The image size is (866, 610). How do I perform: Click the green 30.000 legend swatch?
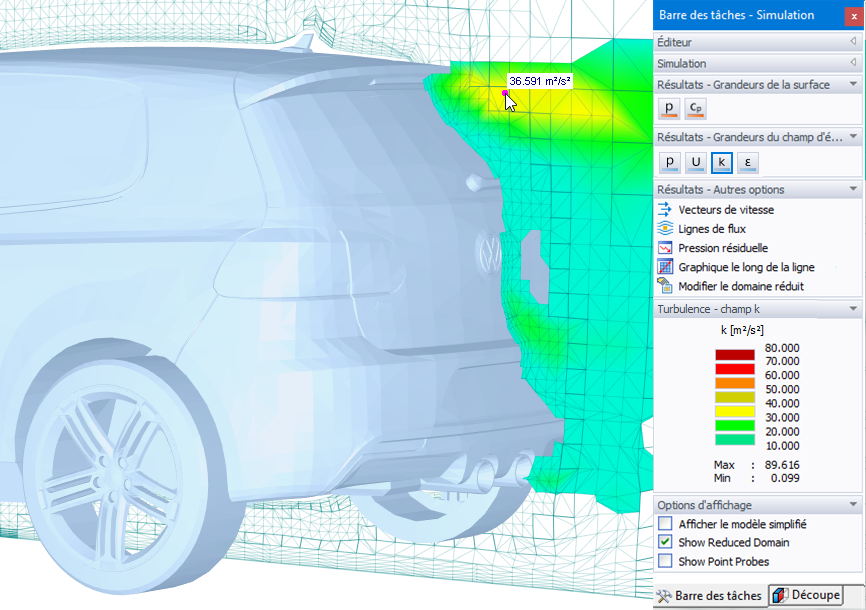pyautogui.click(x=735, y=425)
